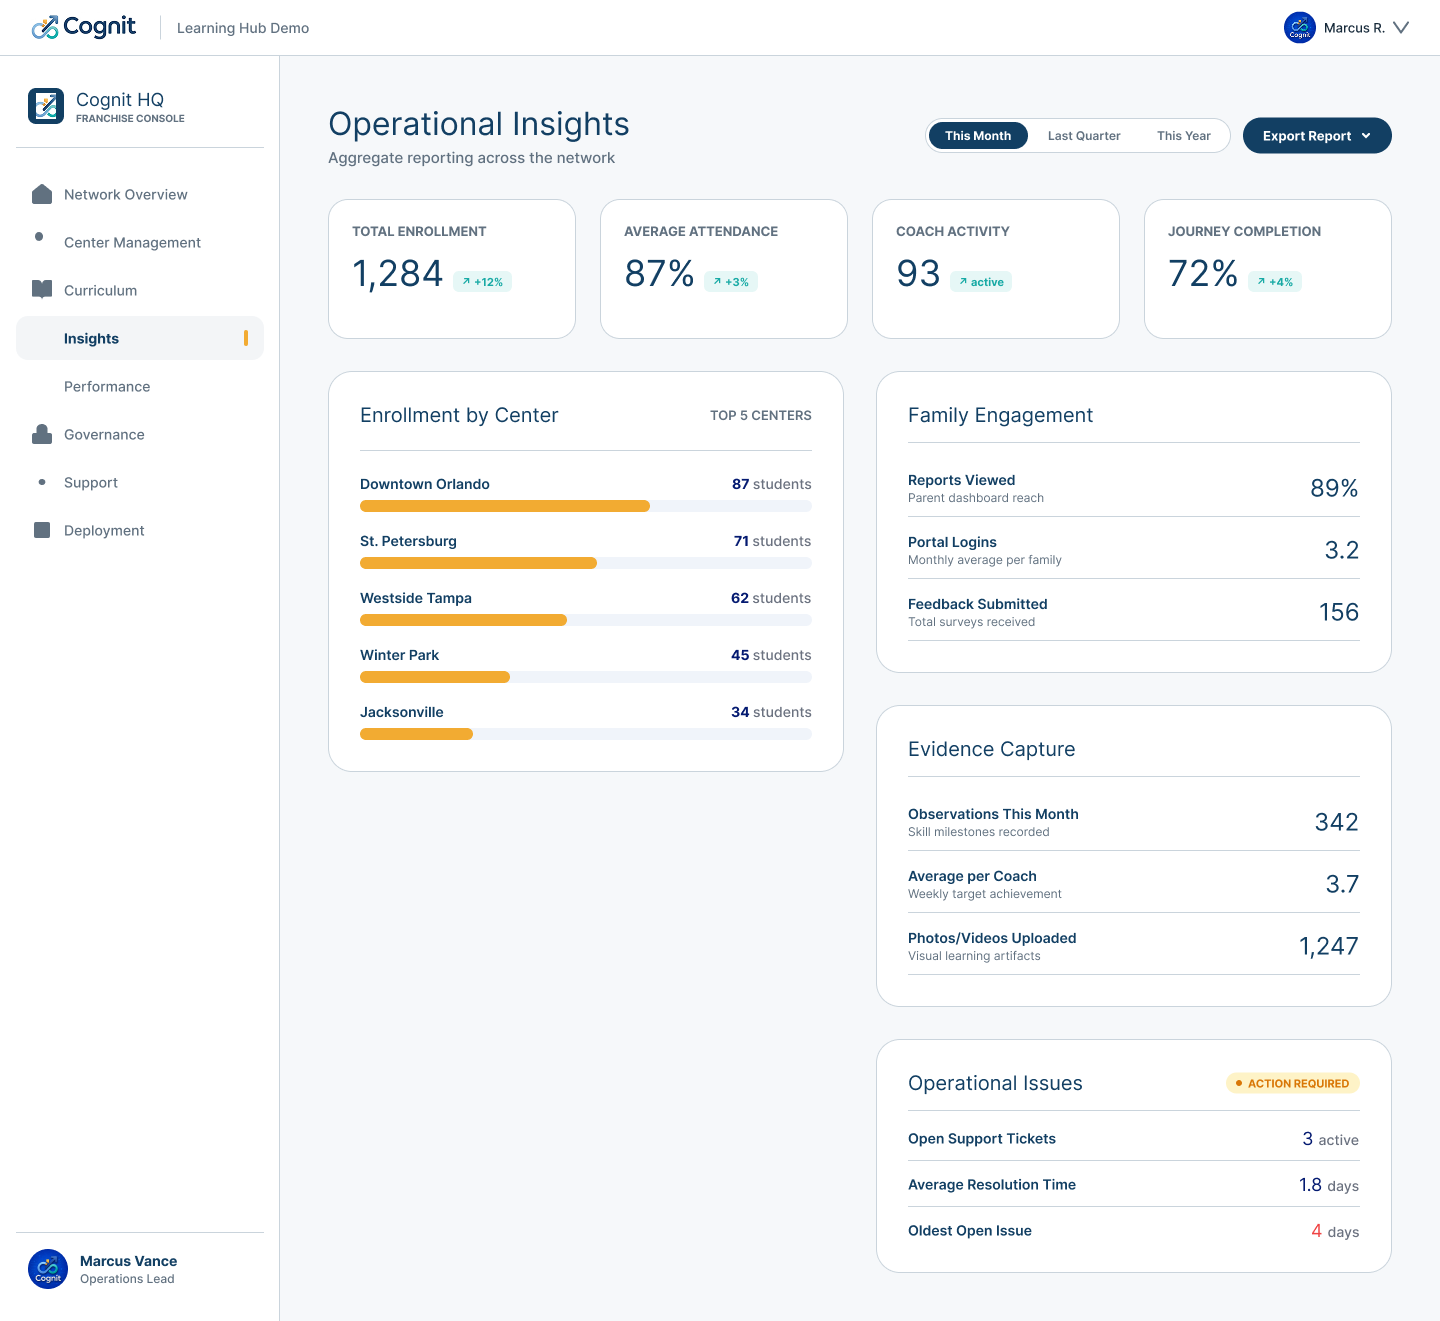The width and height of the screenshot is (1440, 1321).
Task: Click Marcus Vance avatar in sidebar footer
Action: 48,1269
